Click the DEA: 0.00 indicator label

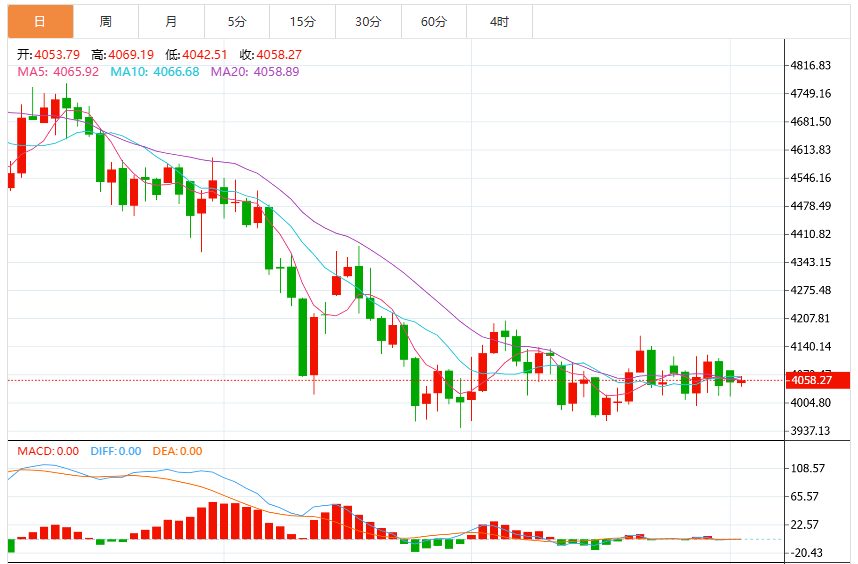[x=177, y=451]
